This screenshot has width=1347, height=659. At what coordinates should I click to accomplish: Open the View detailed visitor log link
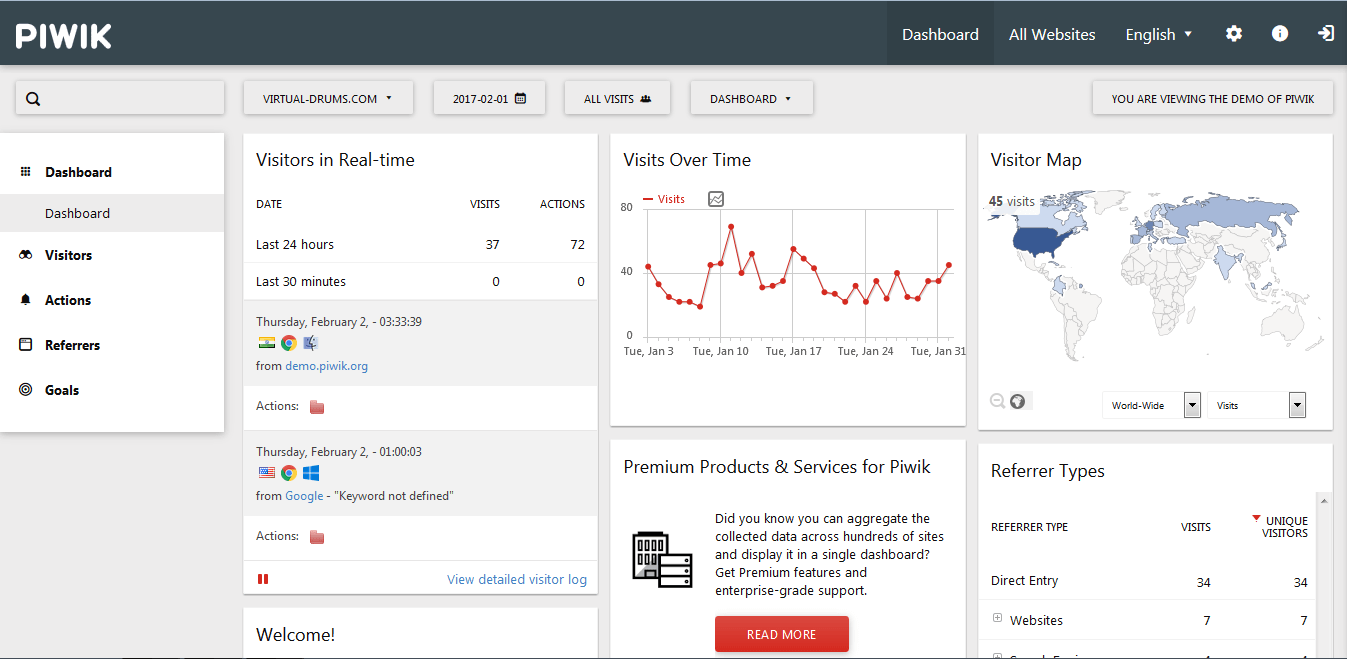pos(516,579)
